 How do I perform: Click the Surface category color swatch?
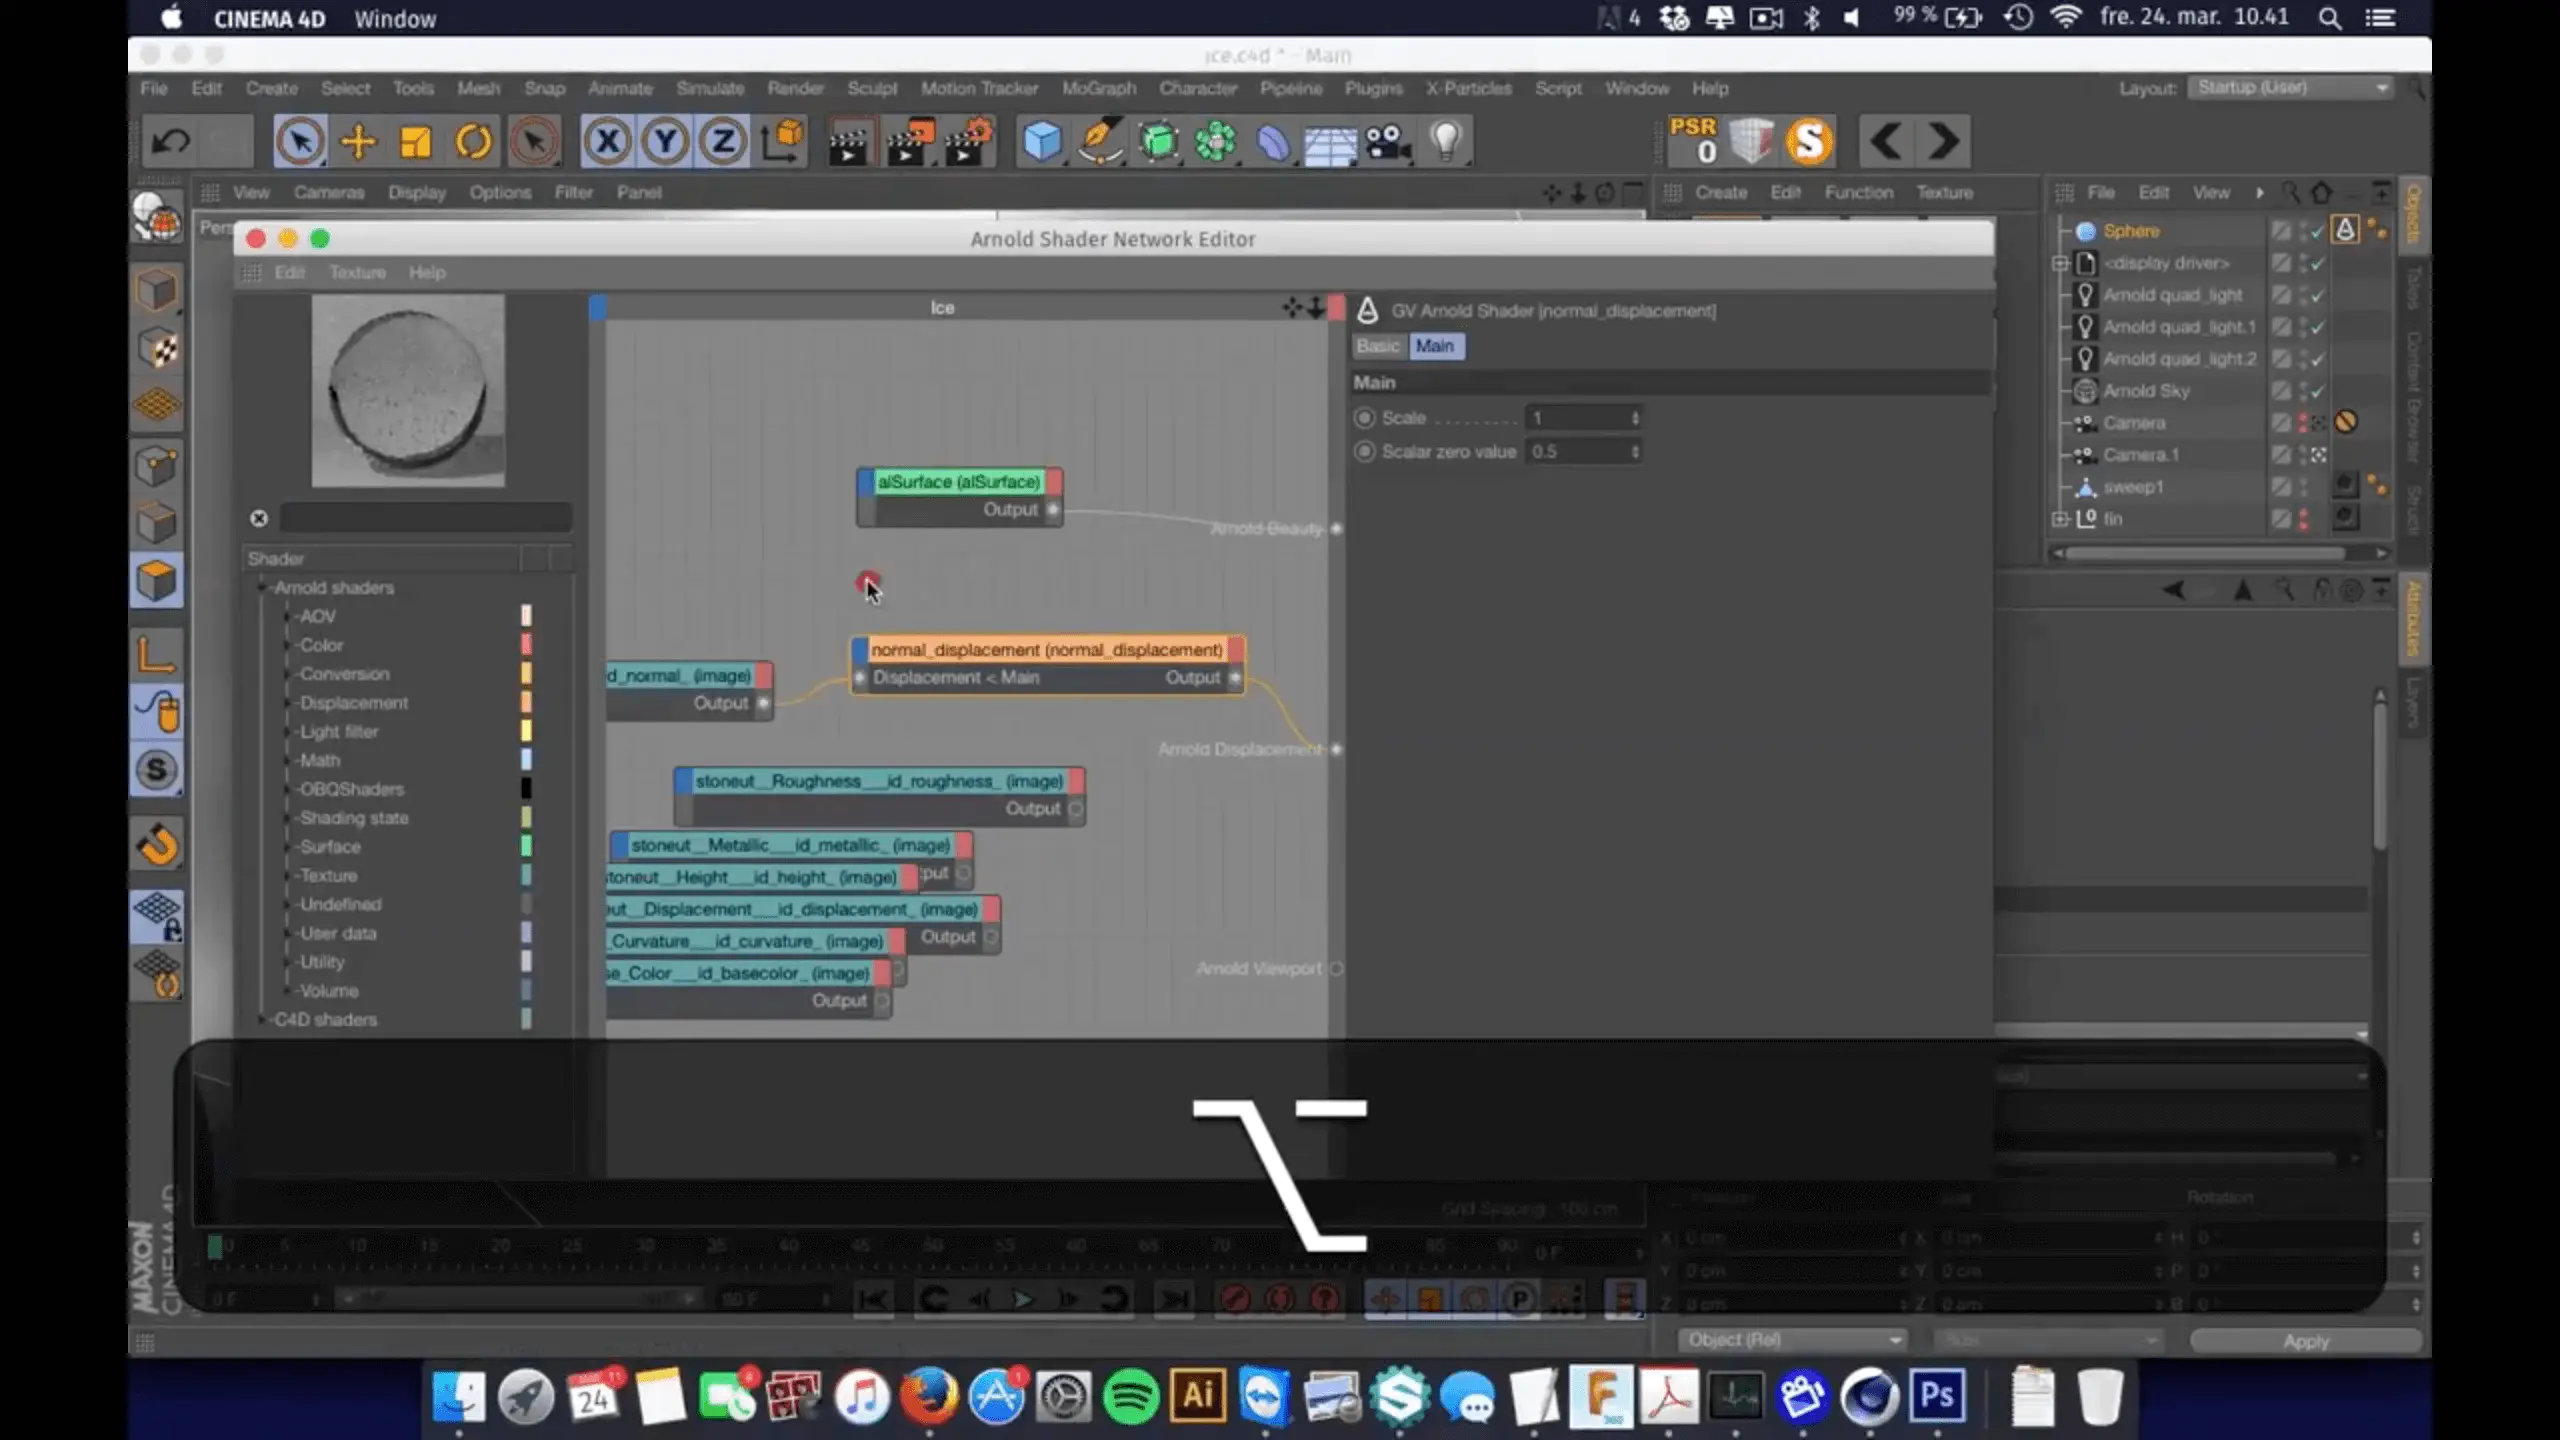[526, 846]
